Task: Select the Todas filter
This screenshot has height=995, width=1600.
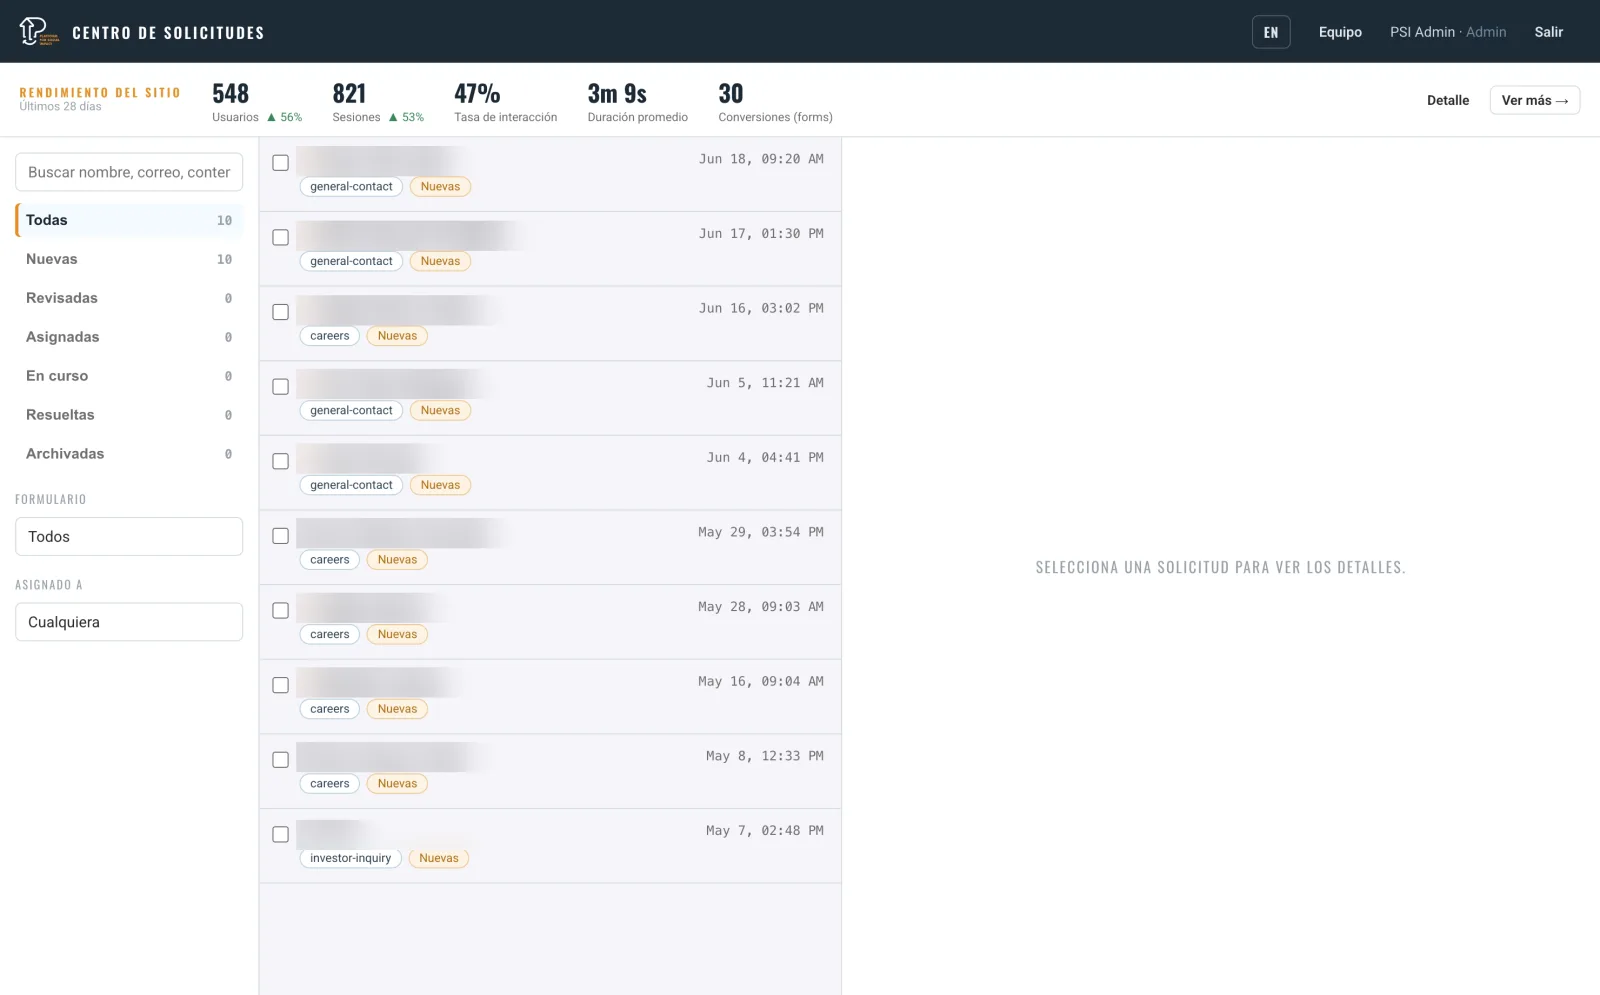Action: coord(129,220)
